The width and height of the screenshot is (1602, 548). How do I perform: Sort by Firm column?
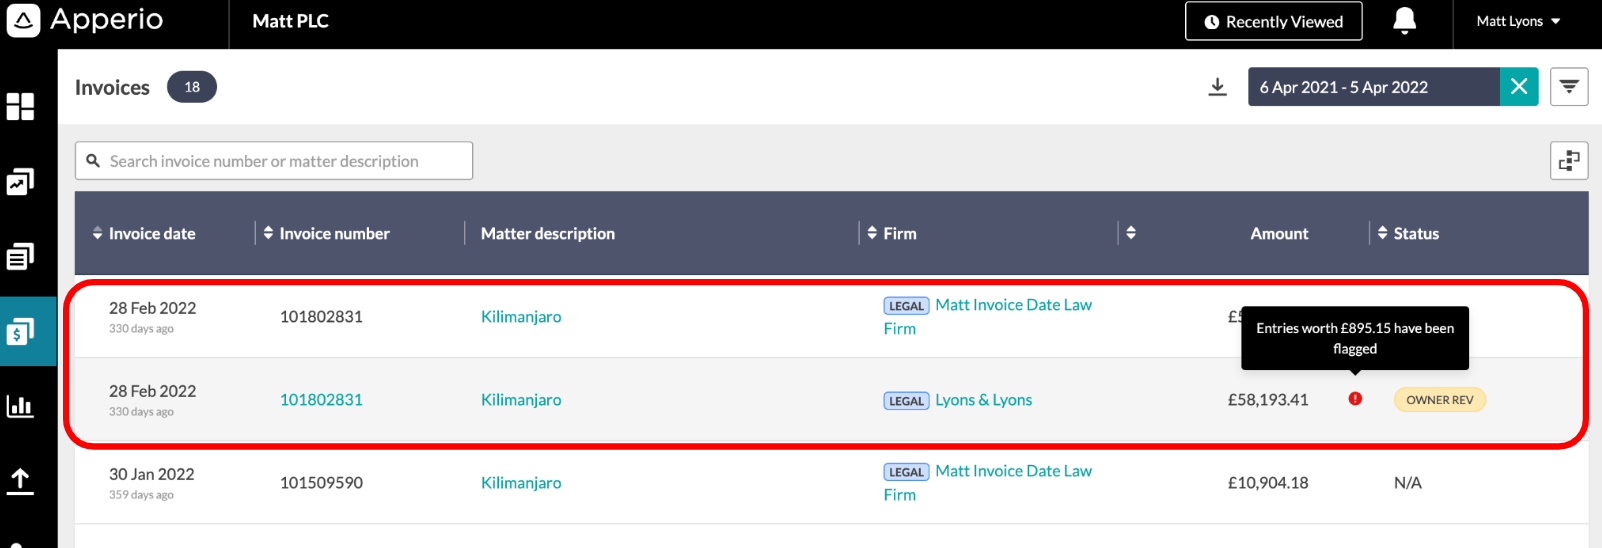click(892, 233)
